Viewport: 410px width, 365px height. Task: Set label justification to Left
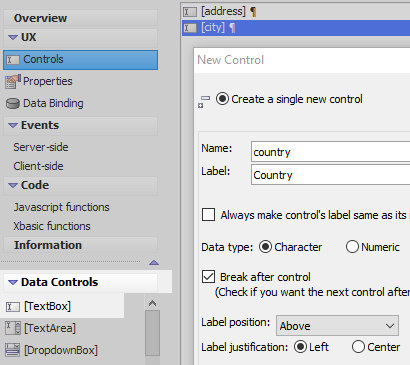300,347
